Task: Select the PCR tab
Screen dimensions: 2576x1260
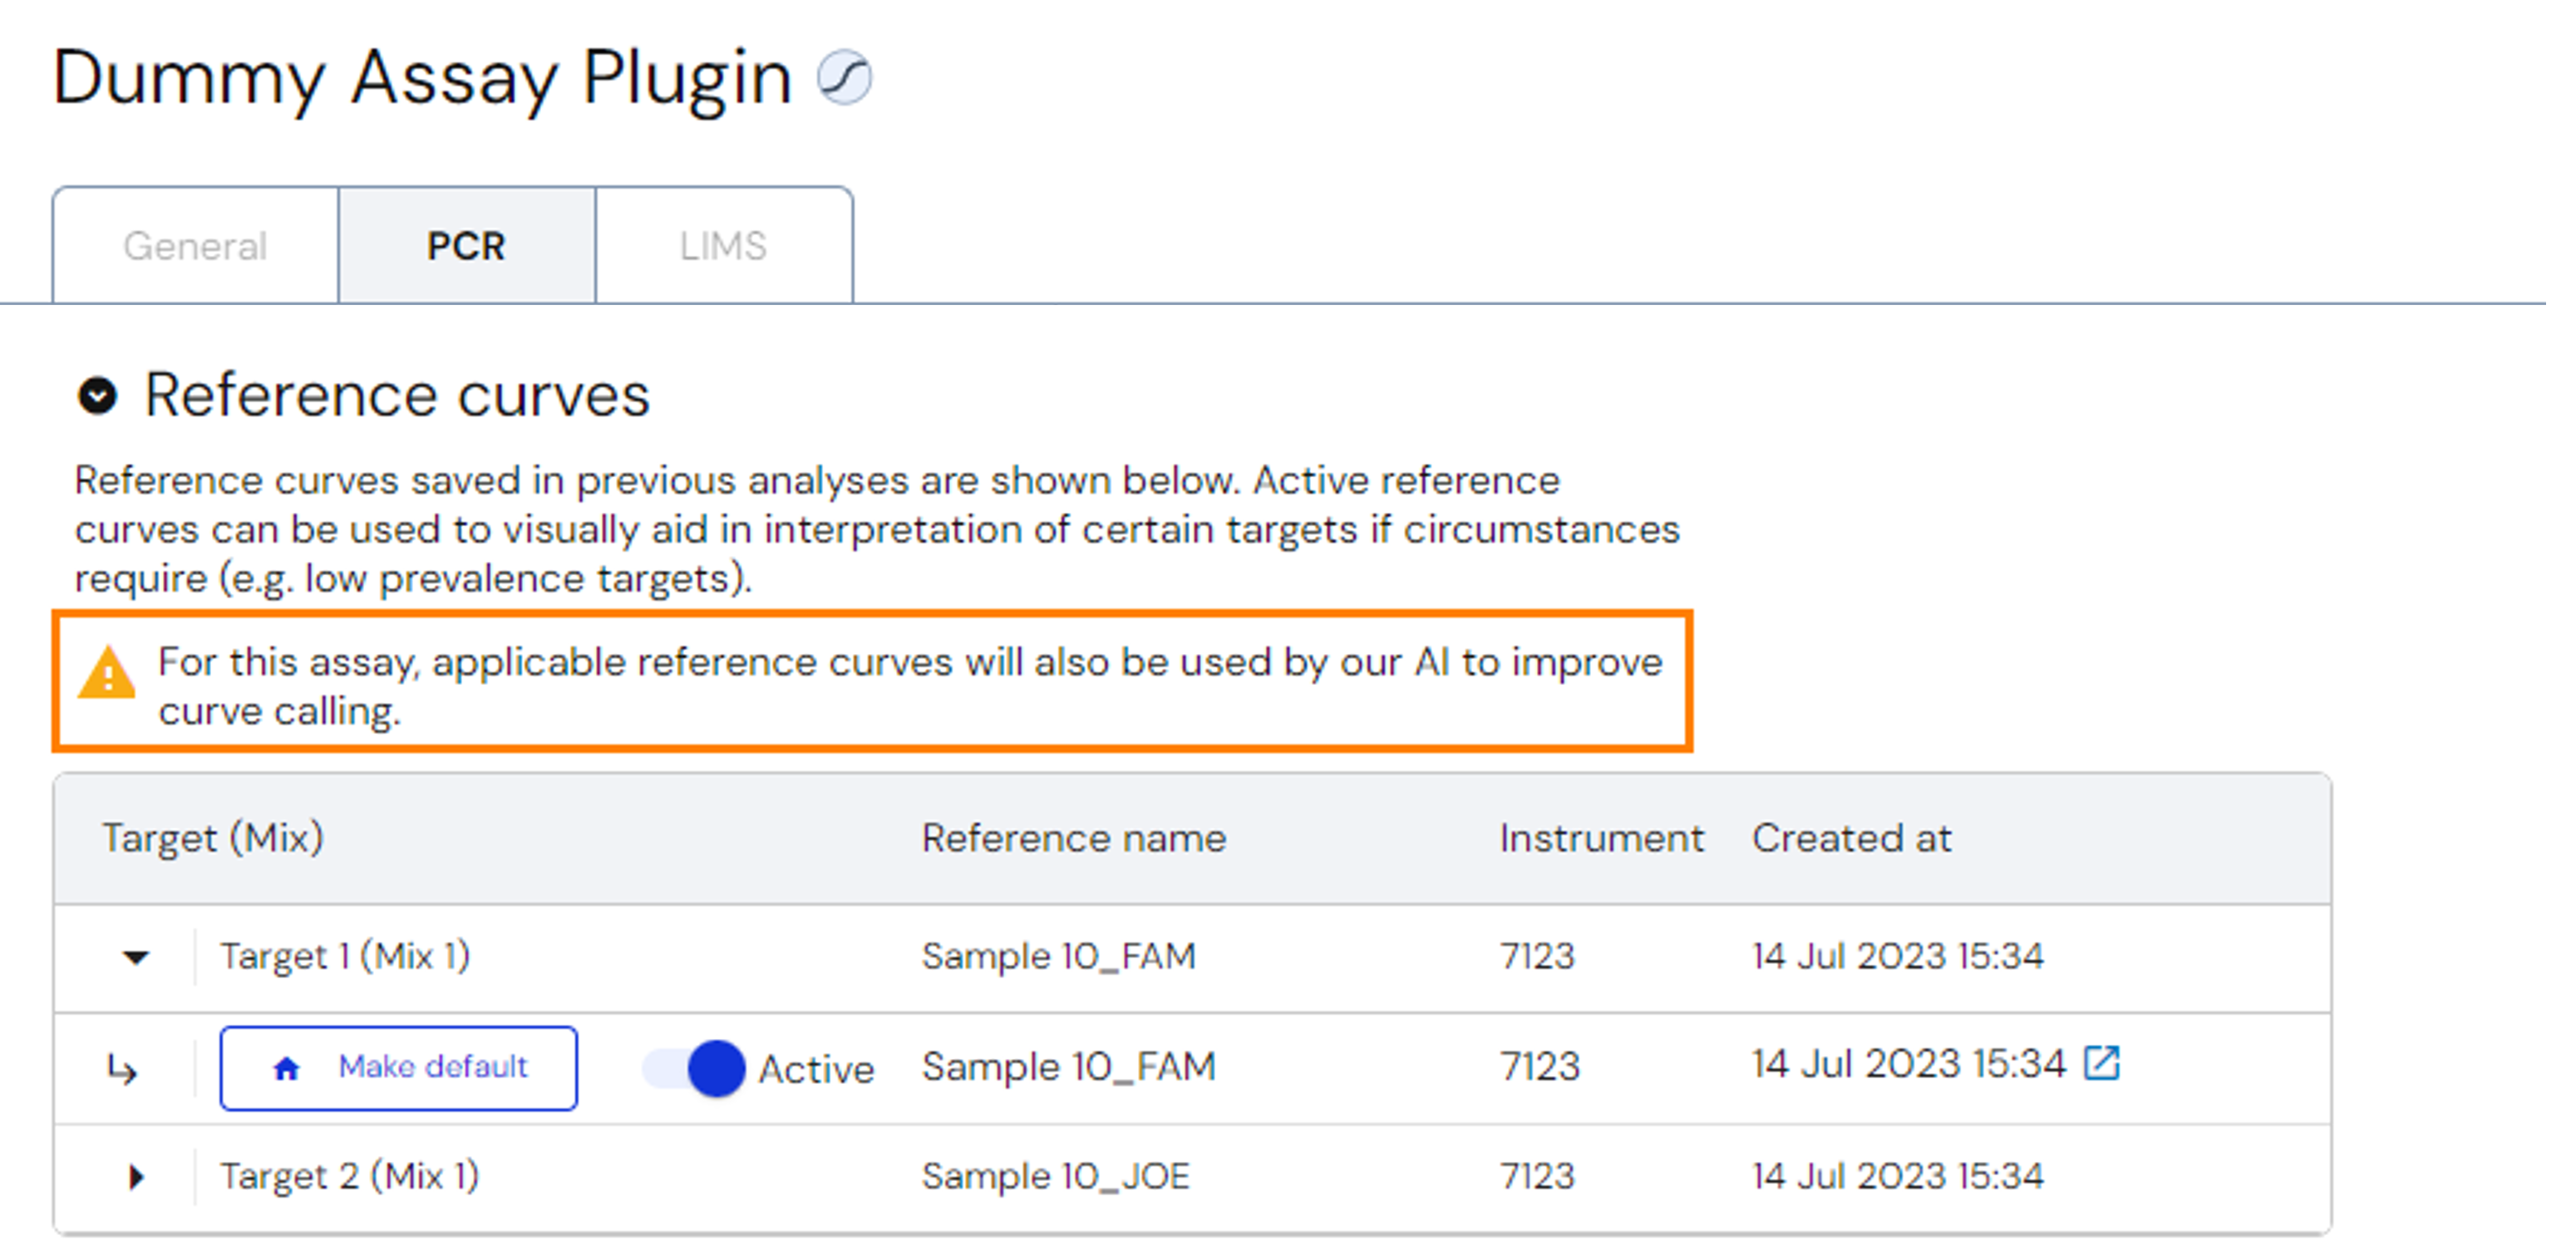Action: (466, 246)
